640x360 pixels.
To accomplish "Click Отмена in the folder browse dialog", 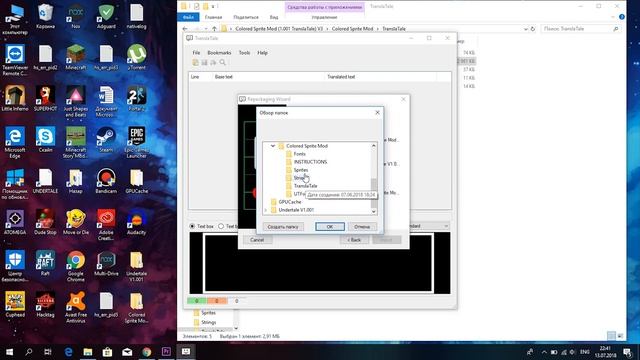I will pyautogui.click(x=362, y=227).
